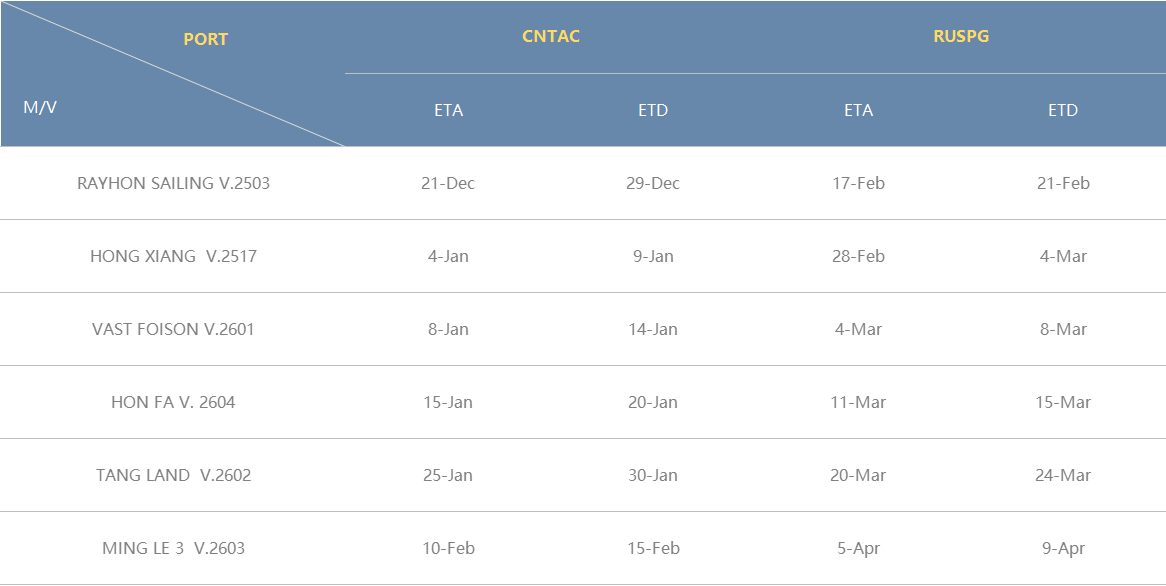Screen dimensions: 1166x586
Task: Click the PORT header label
Action: coord(206,39)
